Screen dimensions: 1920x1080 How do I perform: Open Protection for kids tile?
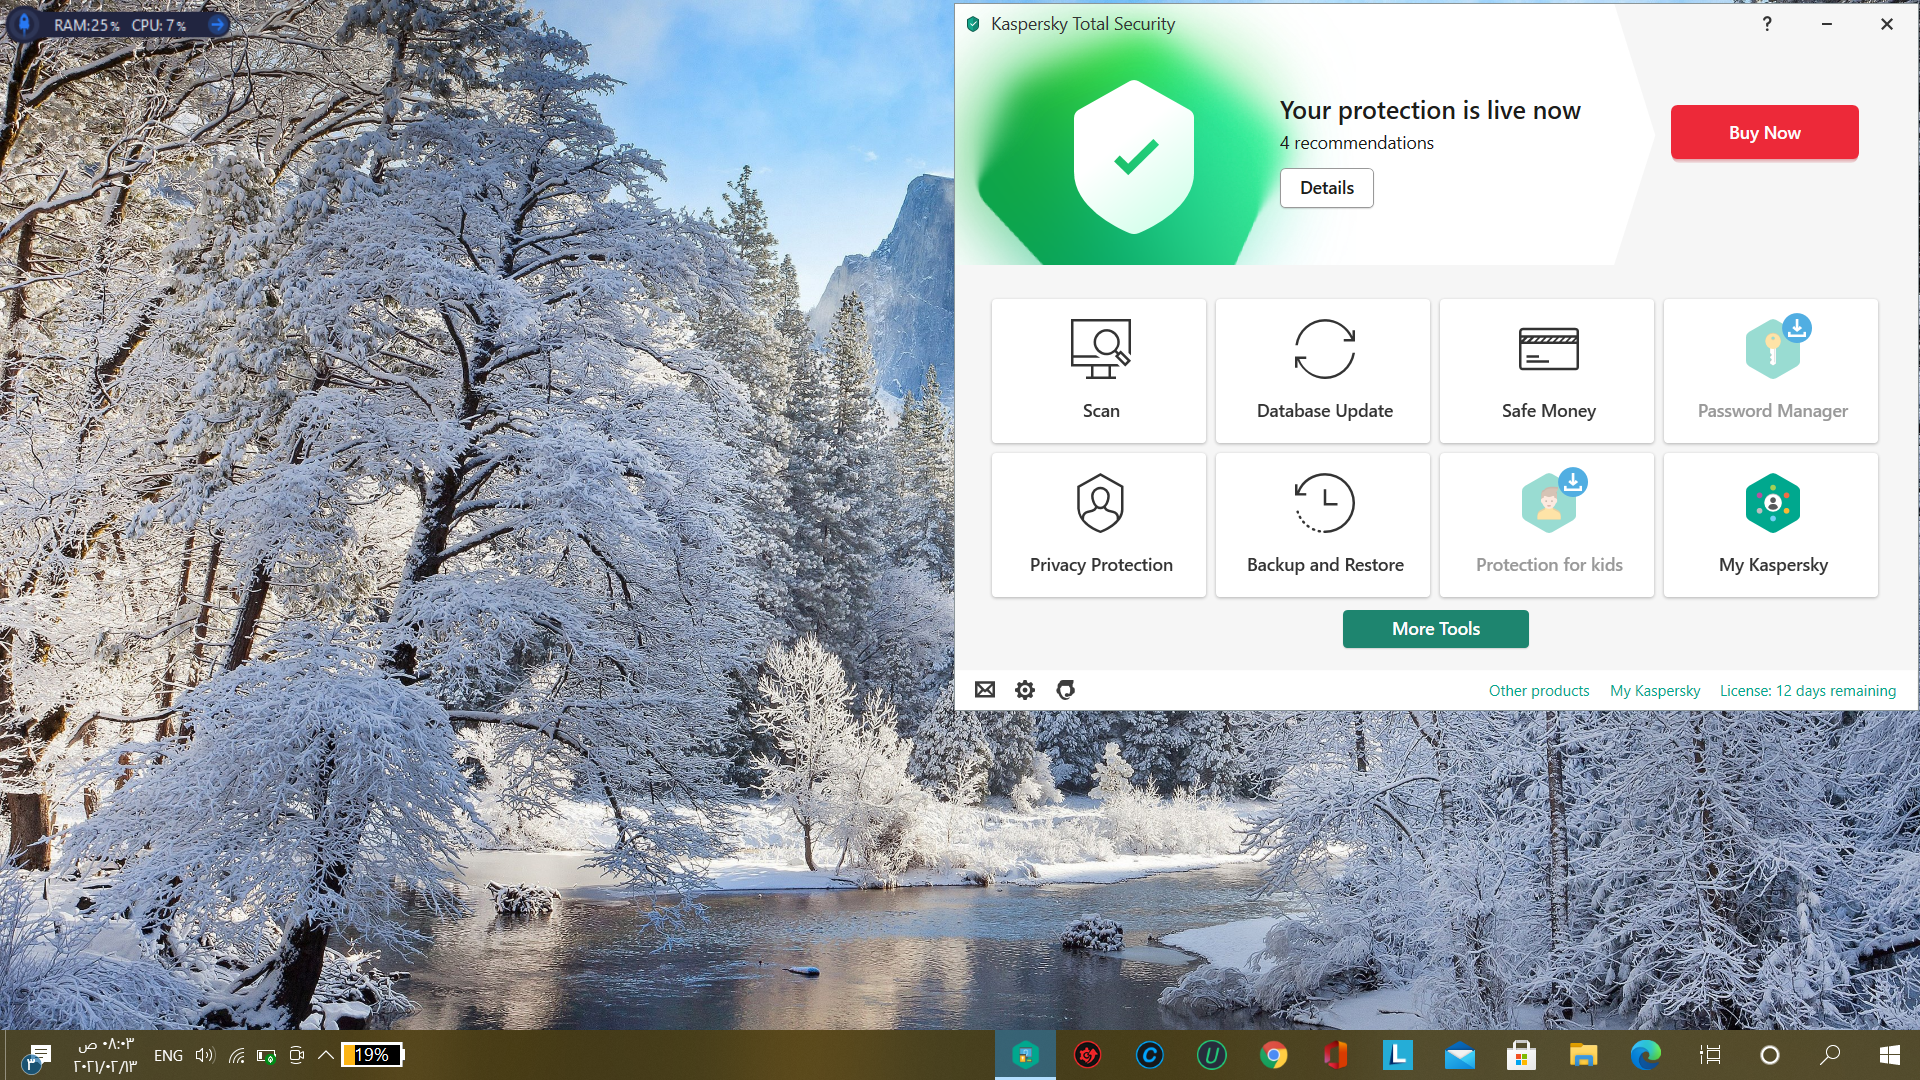click(1547, 525)
